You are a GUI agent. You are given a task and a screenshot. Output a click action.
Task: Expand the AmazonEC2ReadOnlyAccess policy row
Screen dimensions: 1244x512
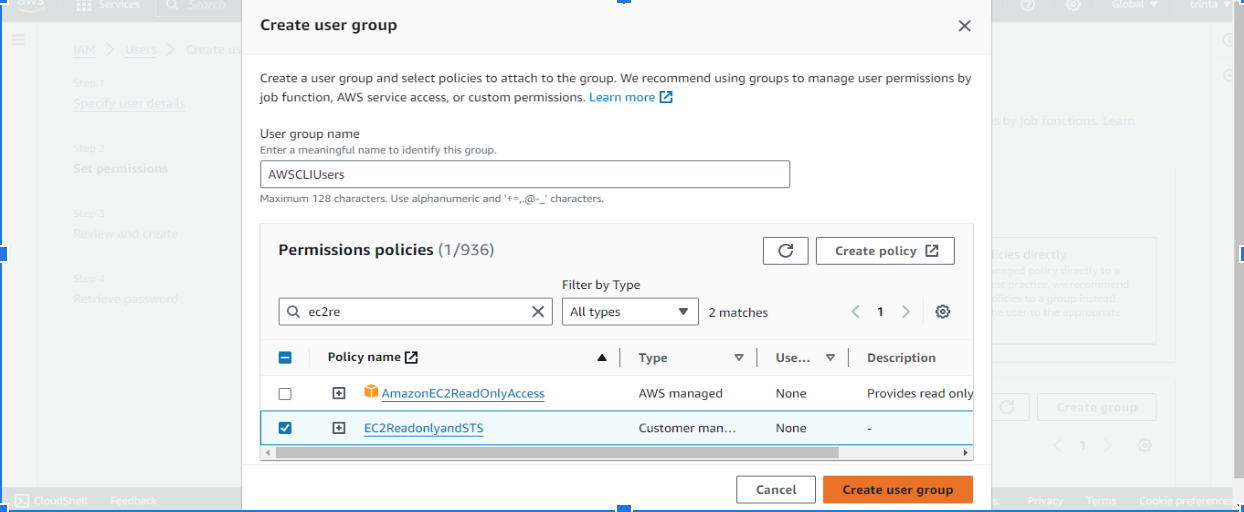click(x=339, y=394)
